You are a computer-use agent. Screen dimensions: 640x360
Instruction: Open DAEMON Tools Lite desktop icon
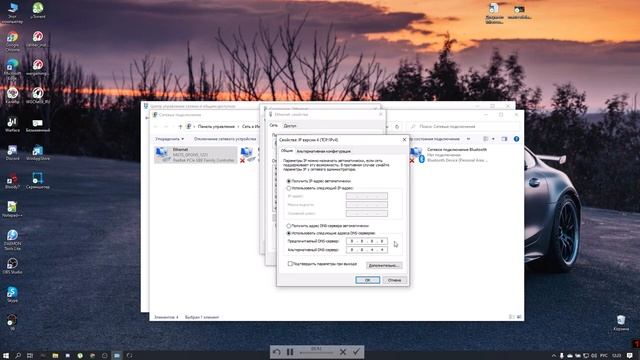coord(12,240)
